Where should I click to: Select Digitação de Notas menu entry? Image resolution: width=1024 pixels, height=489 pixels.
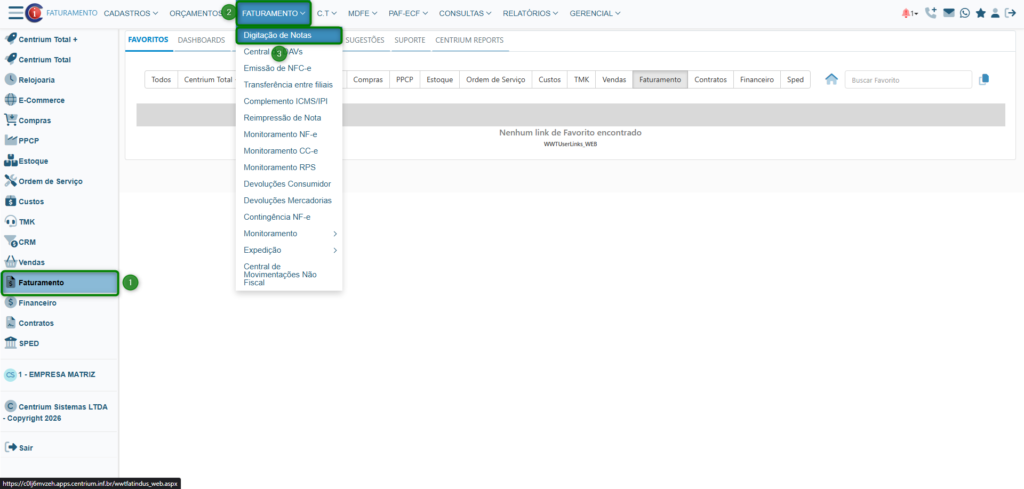pyautogui.click(x=277, y=35)
